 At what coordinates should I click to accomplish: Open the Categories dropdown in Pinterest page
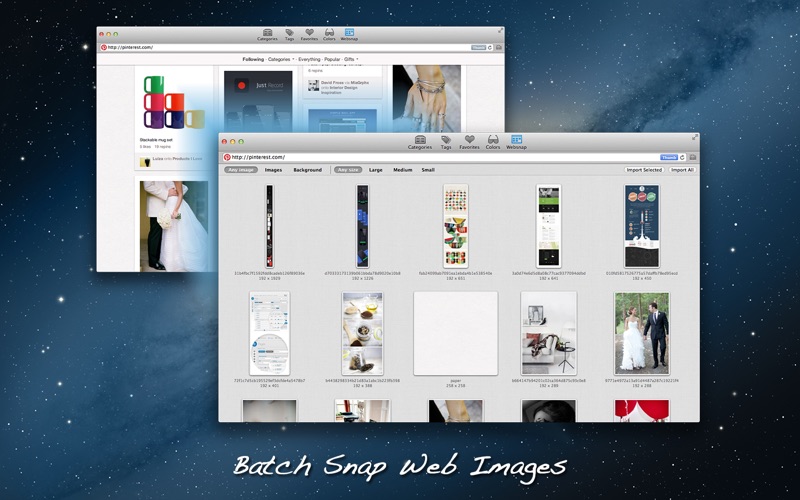[x=281, y=59]
